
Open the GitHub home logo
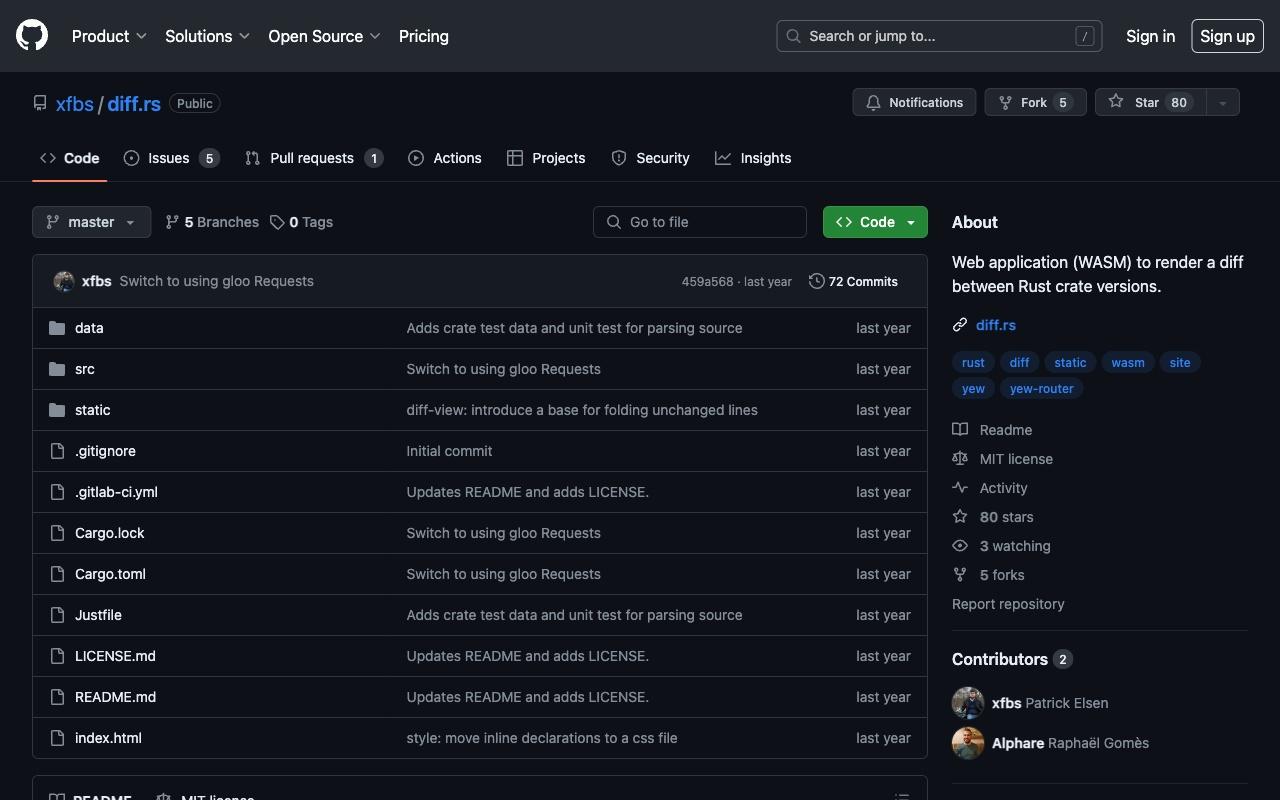coord(32,36)
